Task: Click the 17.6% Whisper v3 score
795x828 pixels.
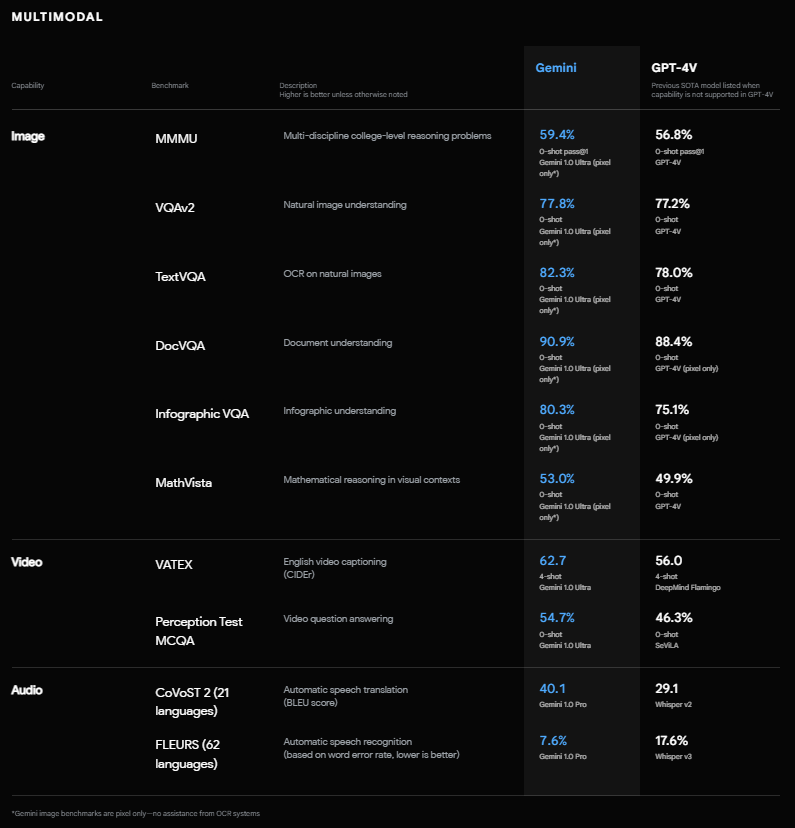Action: coord(672,741)
